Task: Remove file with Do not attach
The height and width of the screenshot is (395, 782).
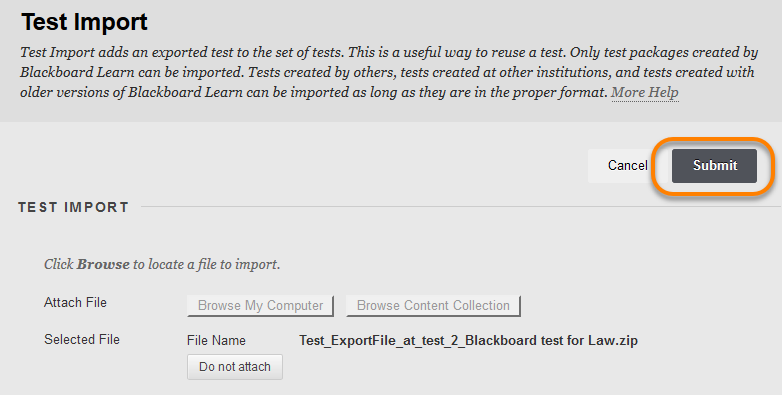Action: [x=235, y=367]
